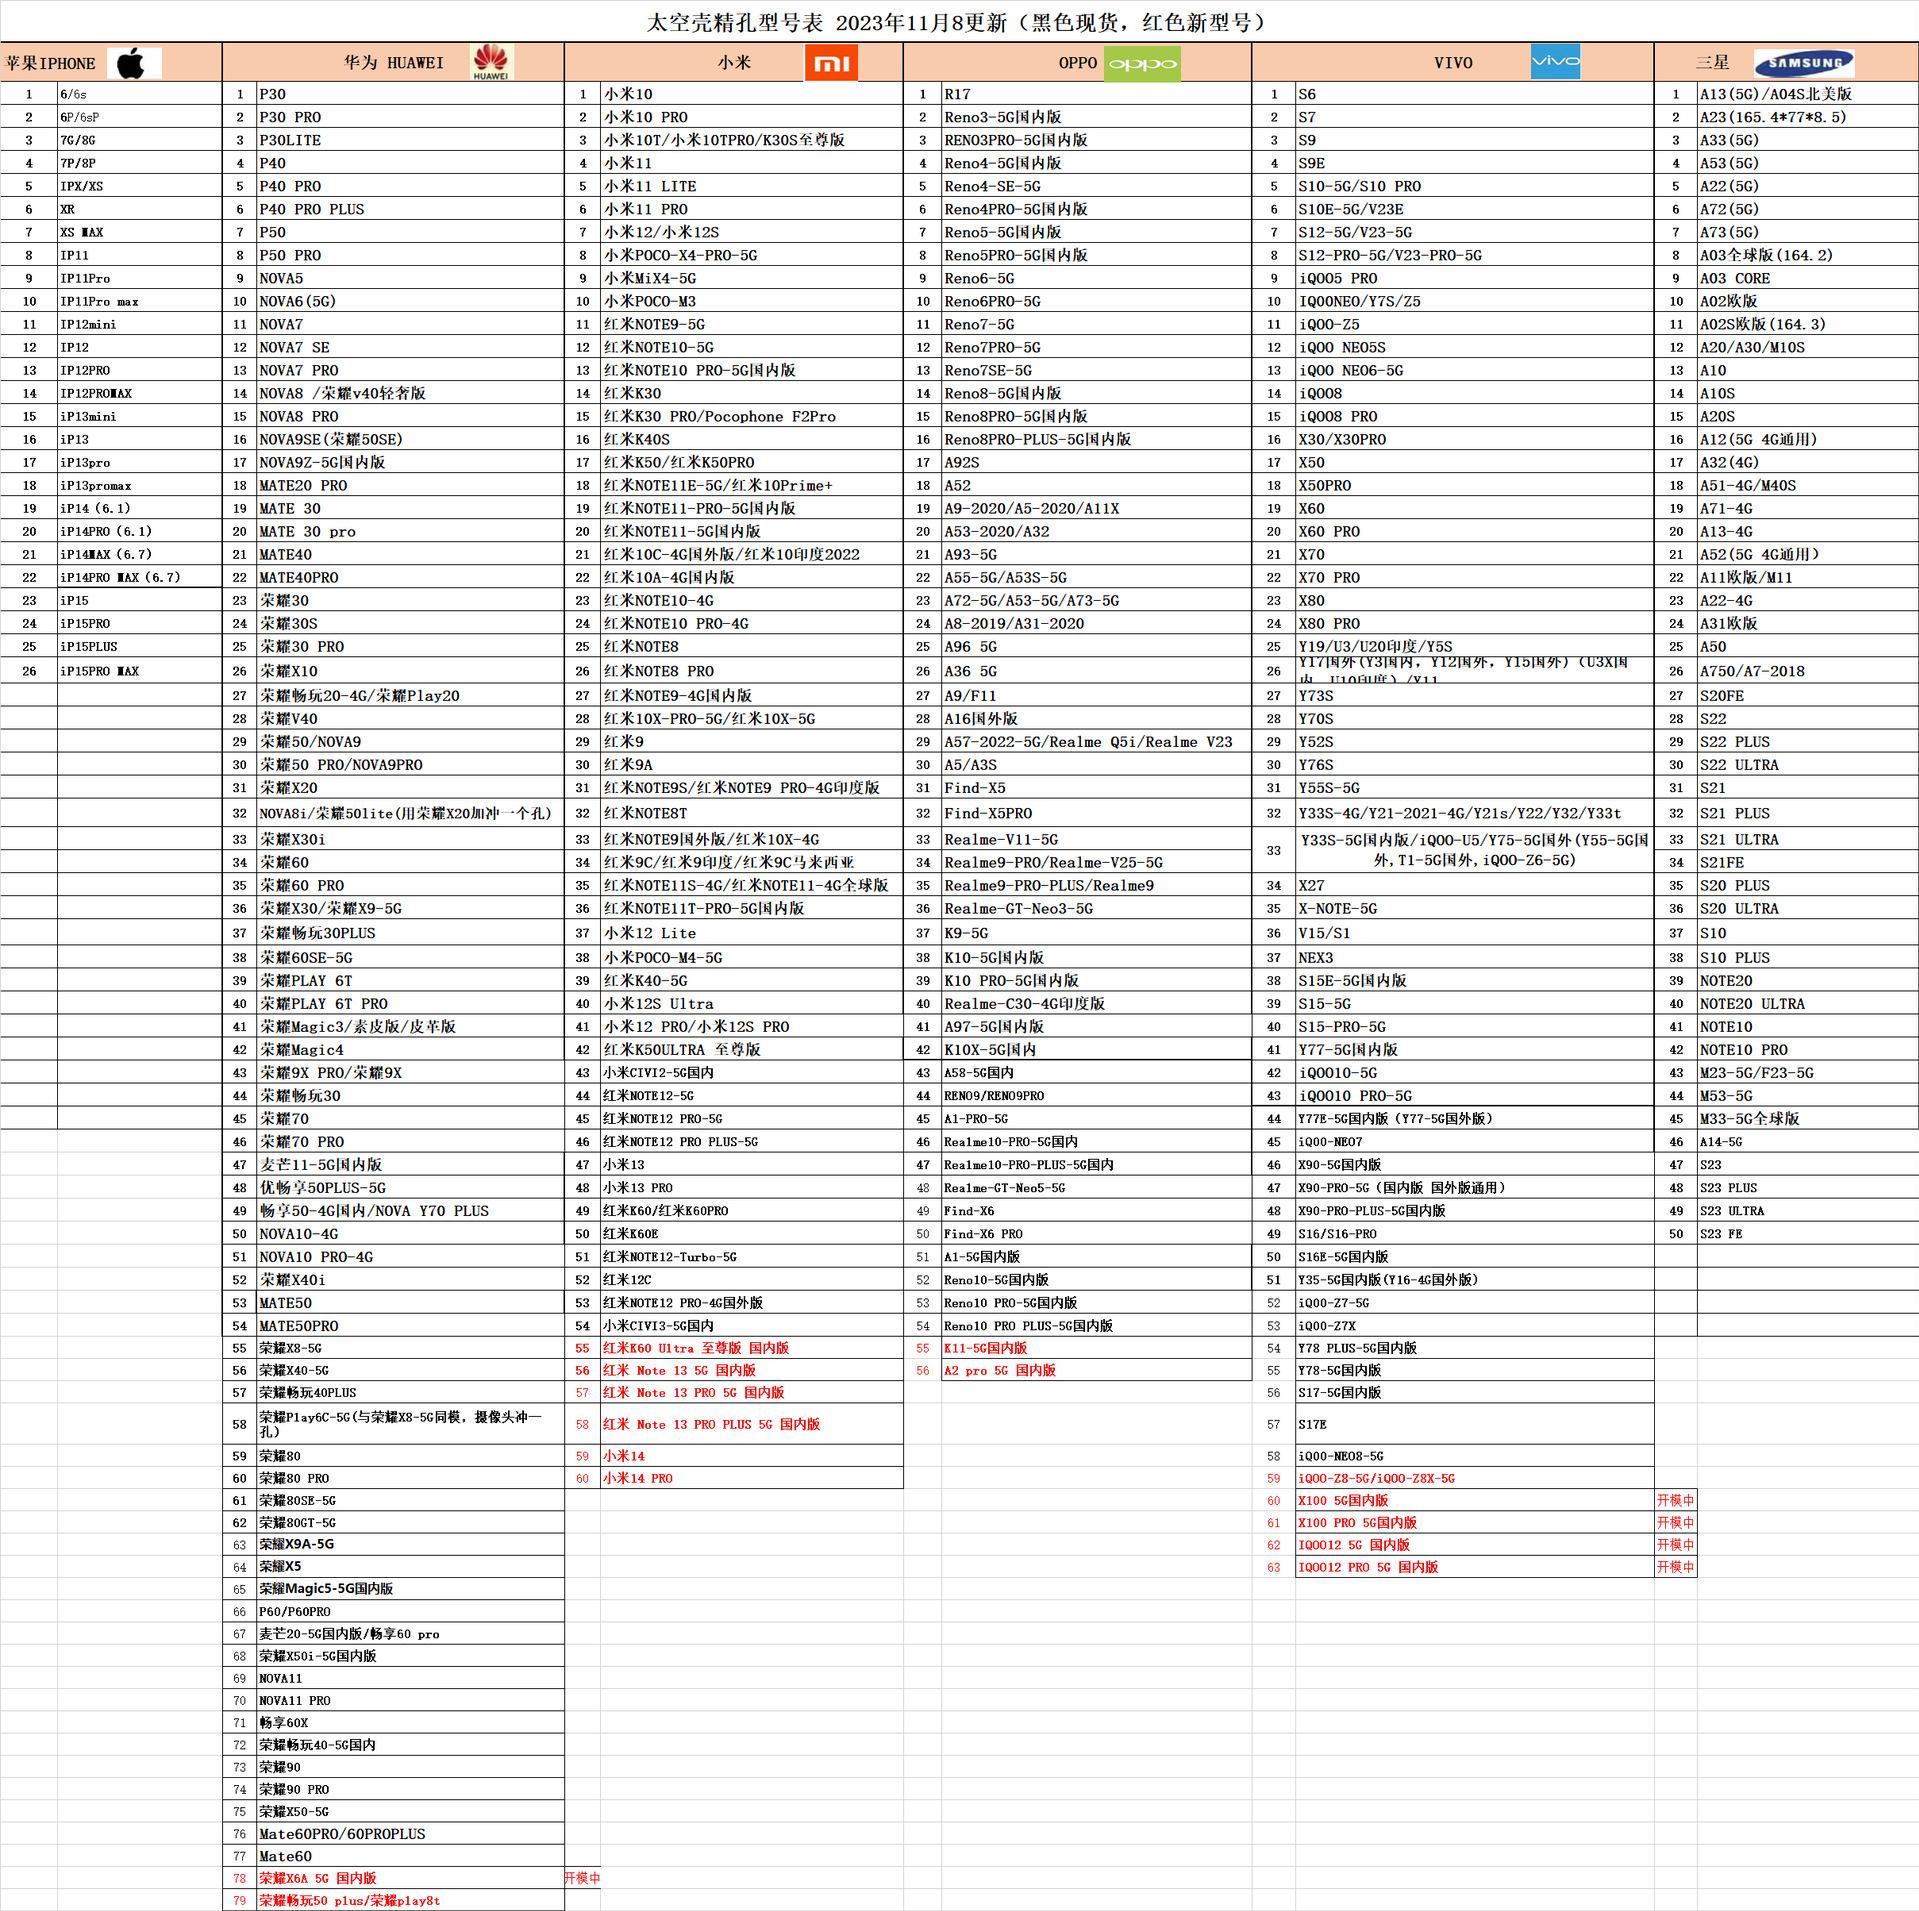Select cell Realme-GT-Neo3-5G
The height and width of the screenshot is (1911, 1919).
point(1096,909)
